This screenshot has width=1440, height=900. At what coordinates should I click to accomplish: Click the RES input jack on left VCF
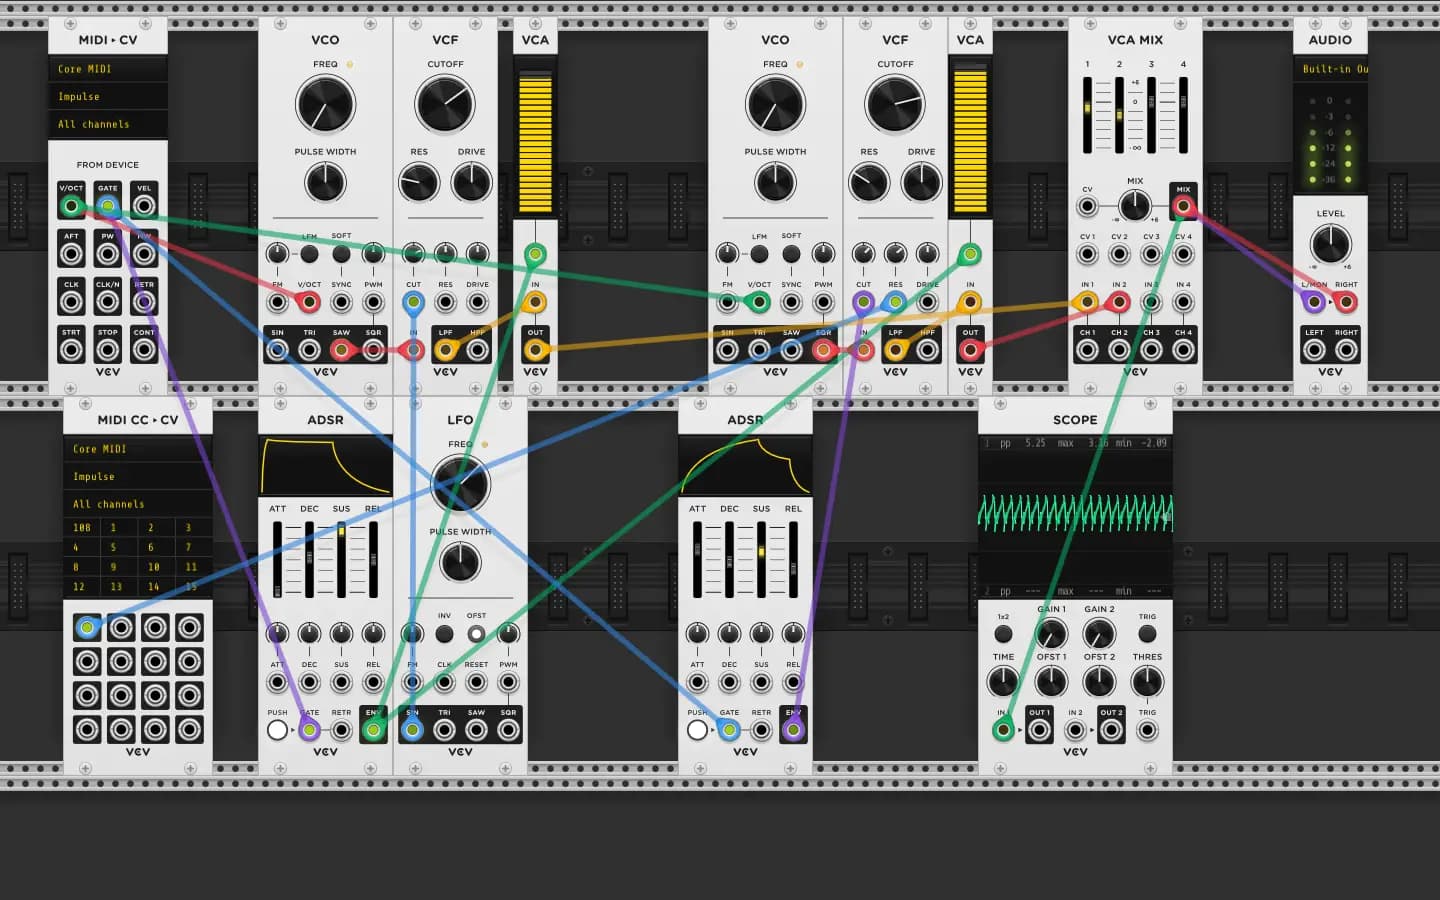point(445,302)
